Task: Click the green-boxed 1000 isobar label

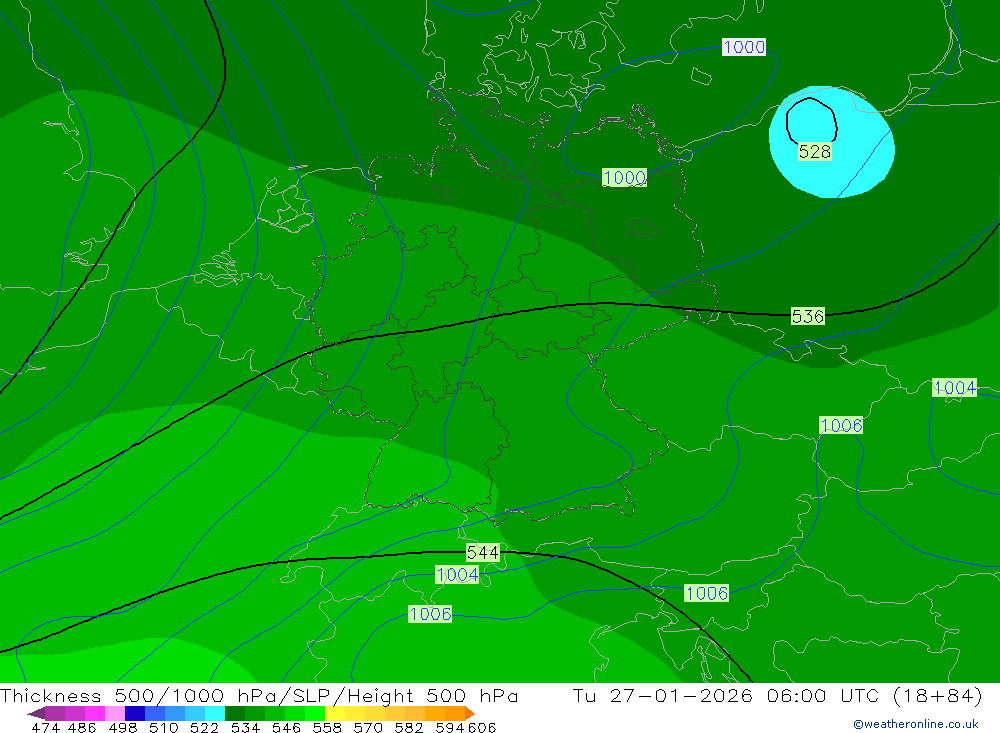Action: (624, 177)
